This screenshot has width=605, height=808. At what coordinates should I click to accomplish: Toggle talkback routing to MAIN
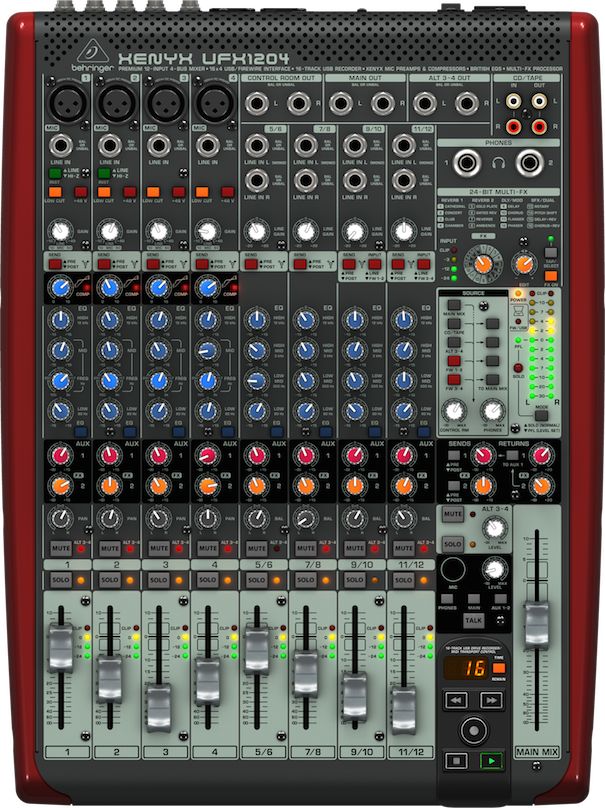click(473, 599)
